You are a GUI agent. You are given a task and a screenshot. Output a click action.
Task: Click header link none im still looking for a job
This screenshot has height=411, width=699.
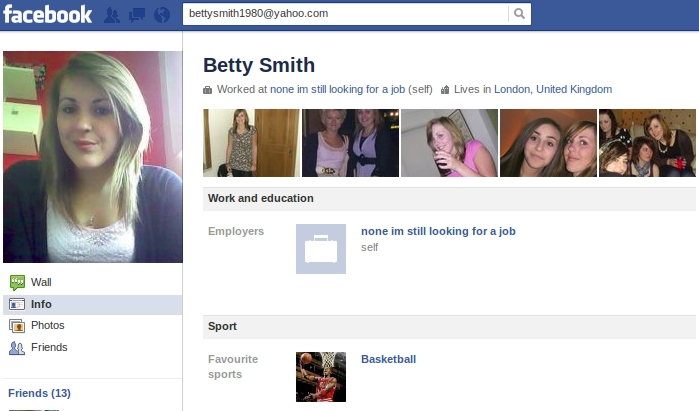click(x=337, y=89)
